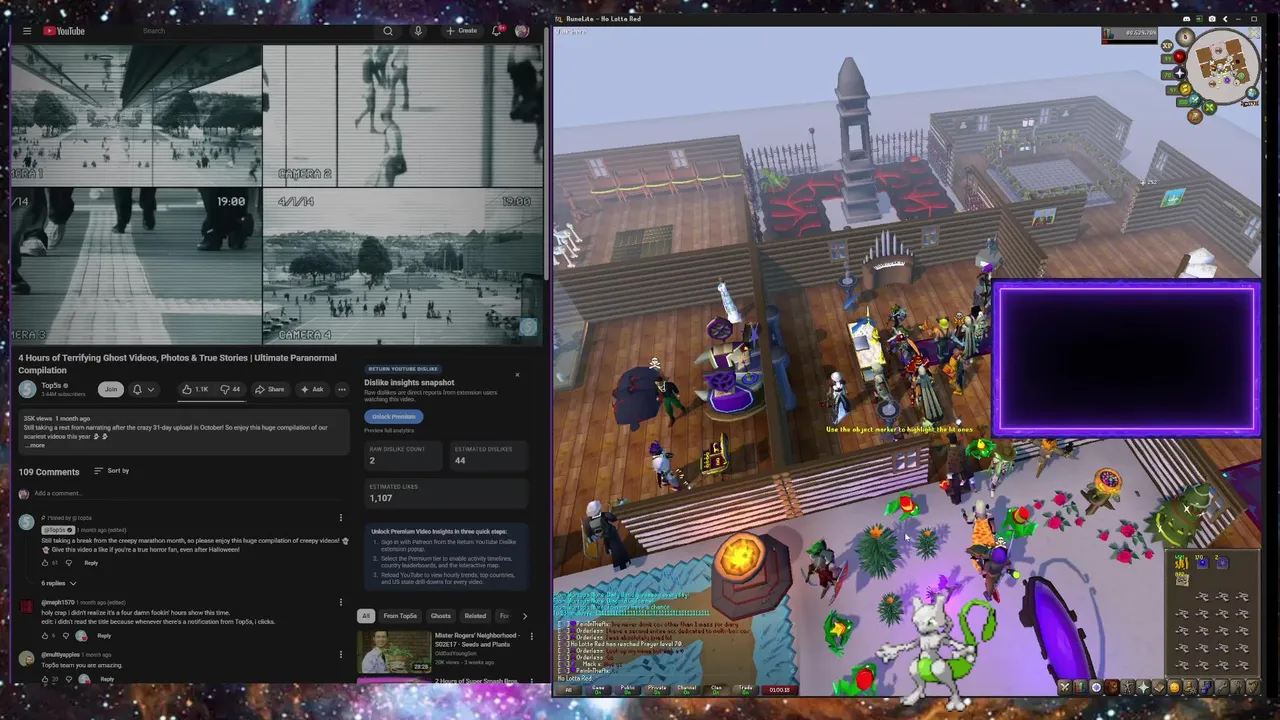Toggle the XP drops orb

[x=1167, y=46]
